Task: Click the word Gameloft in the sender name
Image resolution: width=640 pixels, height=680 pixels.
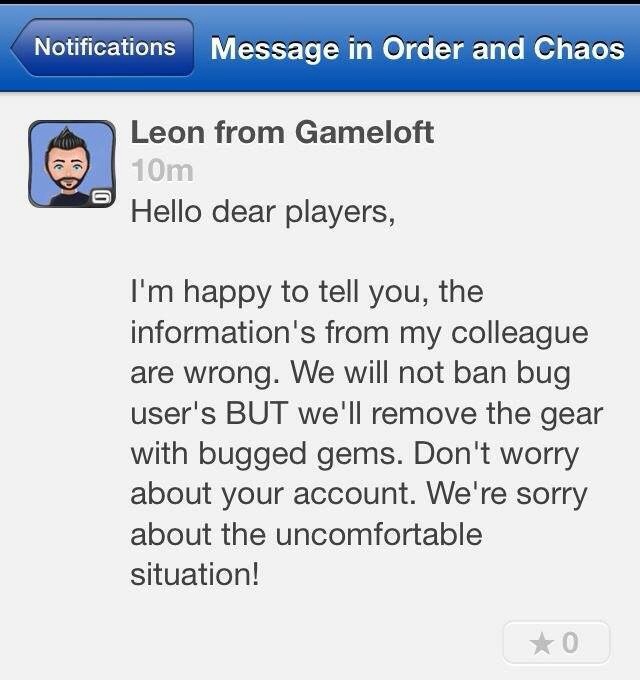Action: pyautogui.click(x=365, y=132)
